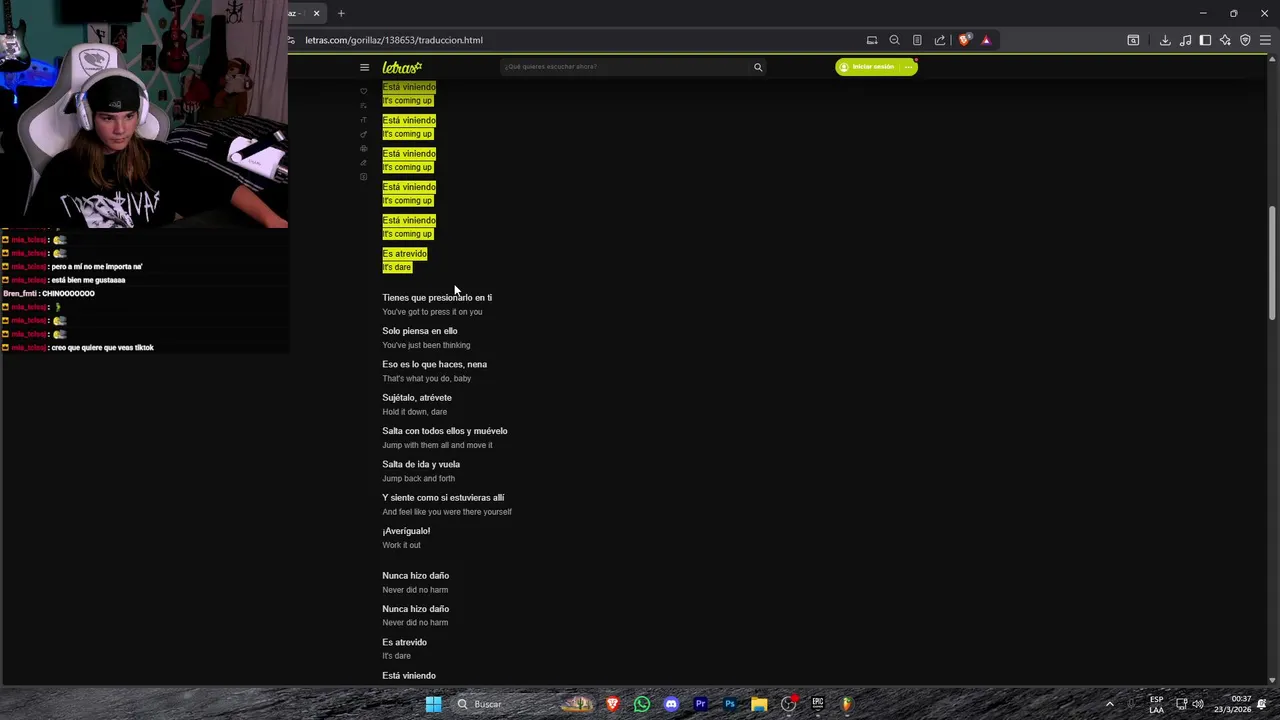Click the Letras logo
The width and height of the screenshot is (1280, 720).
tap(402, 67)
